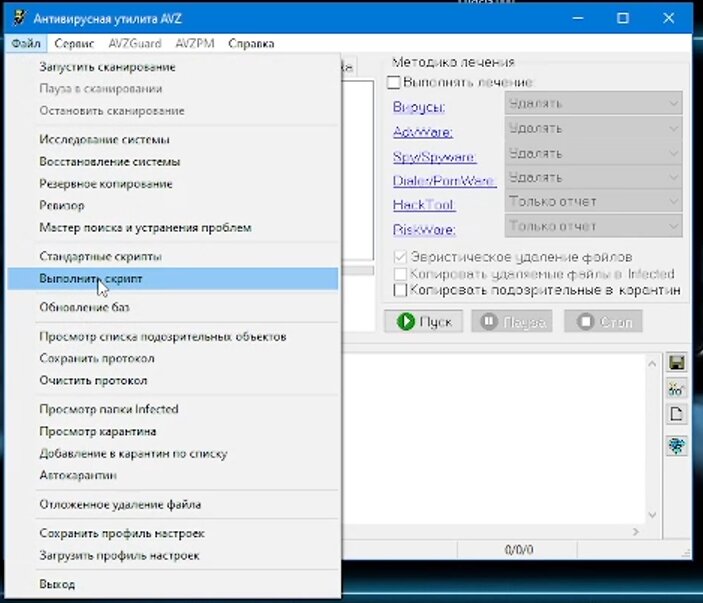Select Отложенное удаление файла menu item
The width and height of the screenshot is (703, 603).
tap(173, 505)
